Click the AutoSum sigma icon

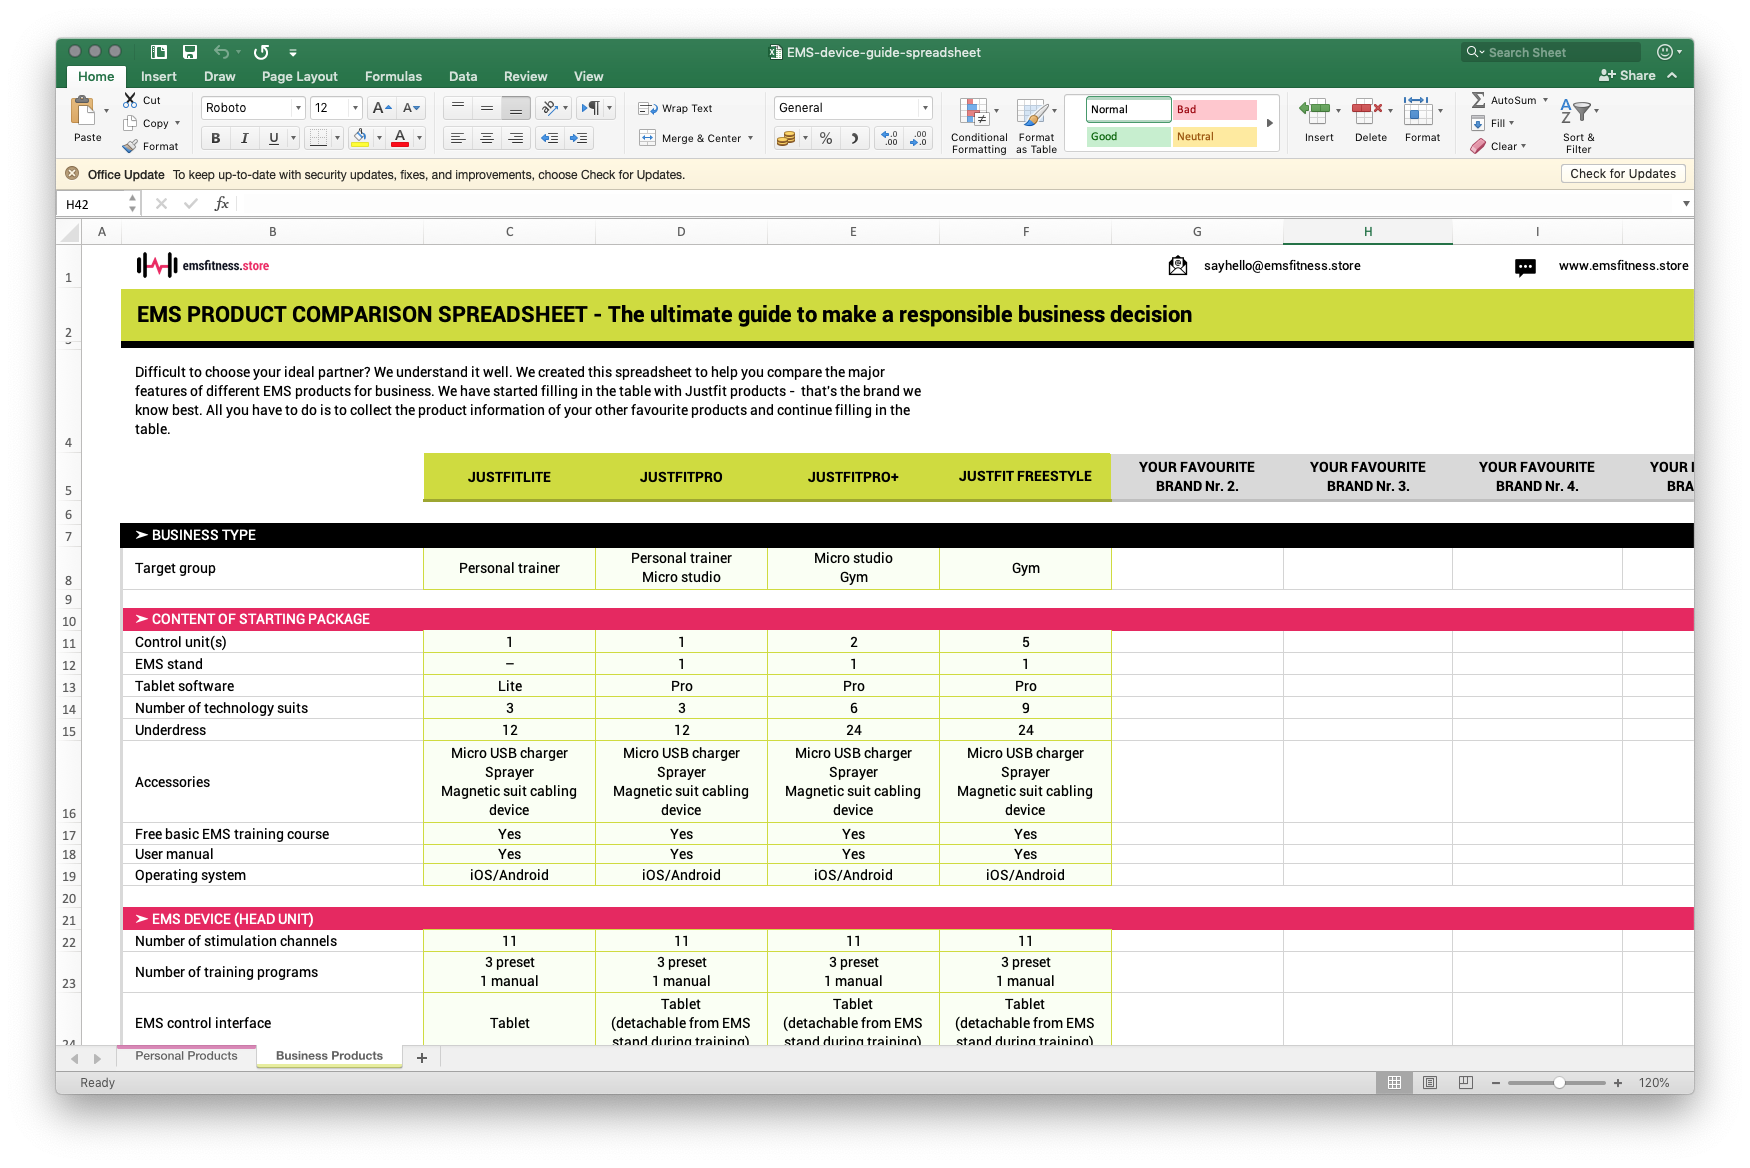click(x=1478, y=100)
